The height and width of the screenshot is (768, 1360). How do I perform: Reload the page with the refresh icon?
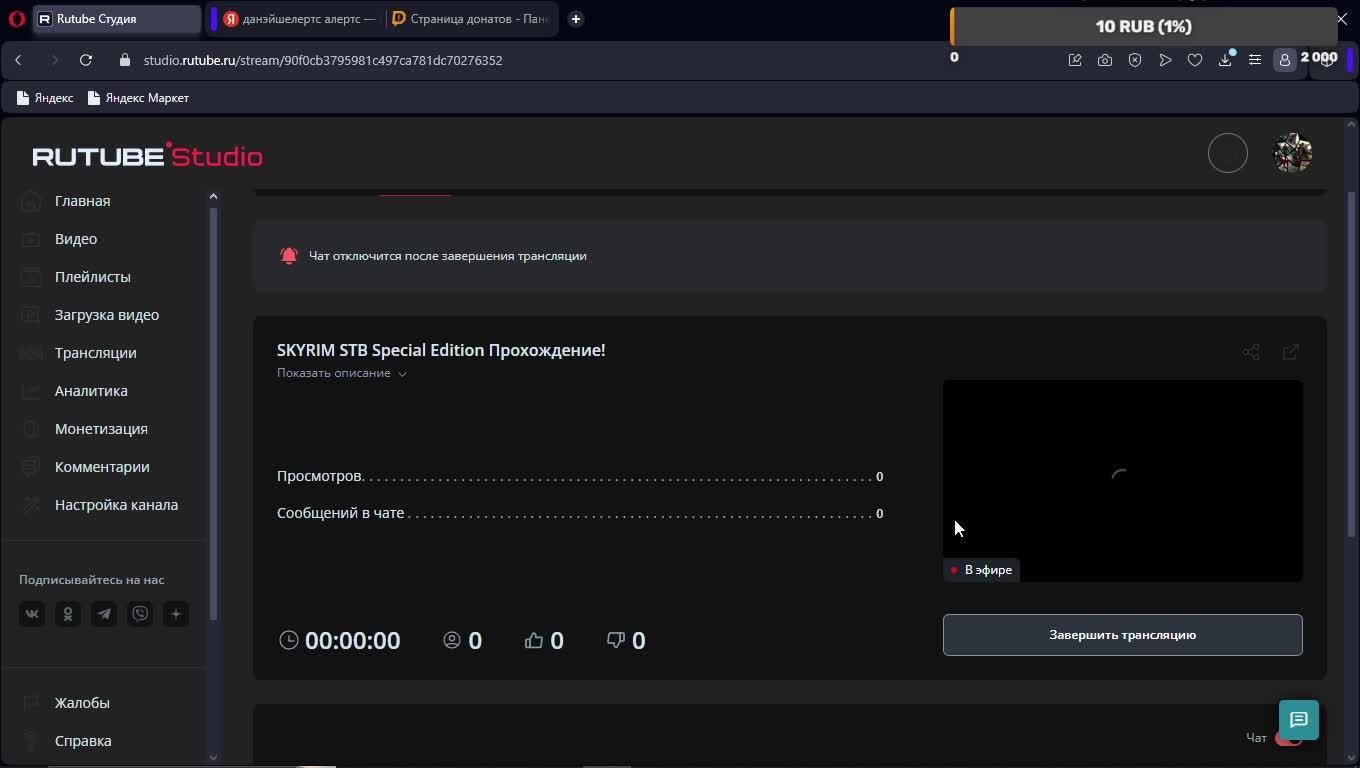86,60
